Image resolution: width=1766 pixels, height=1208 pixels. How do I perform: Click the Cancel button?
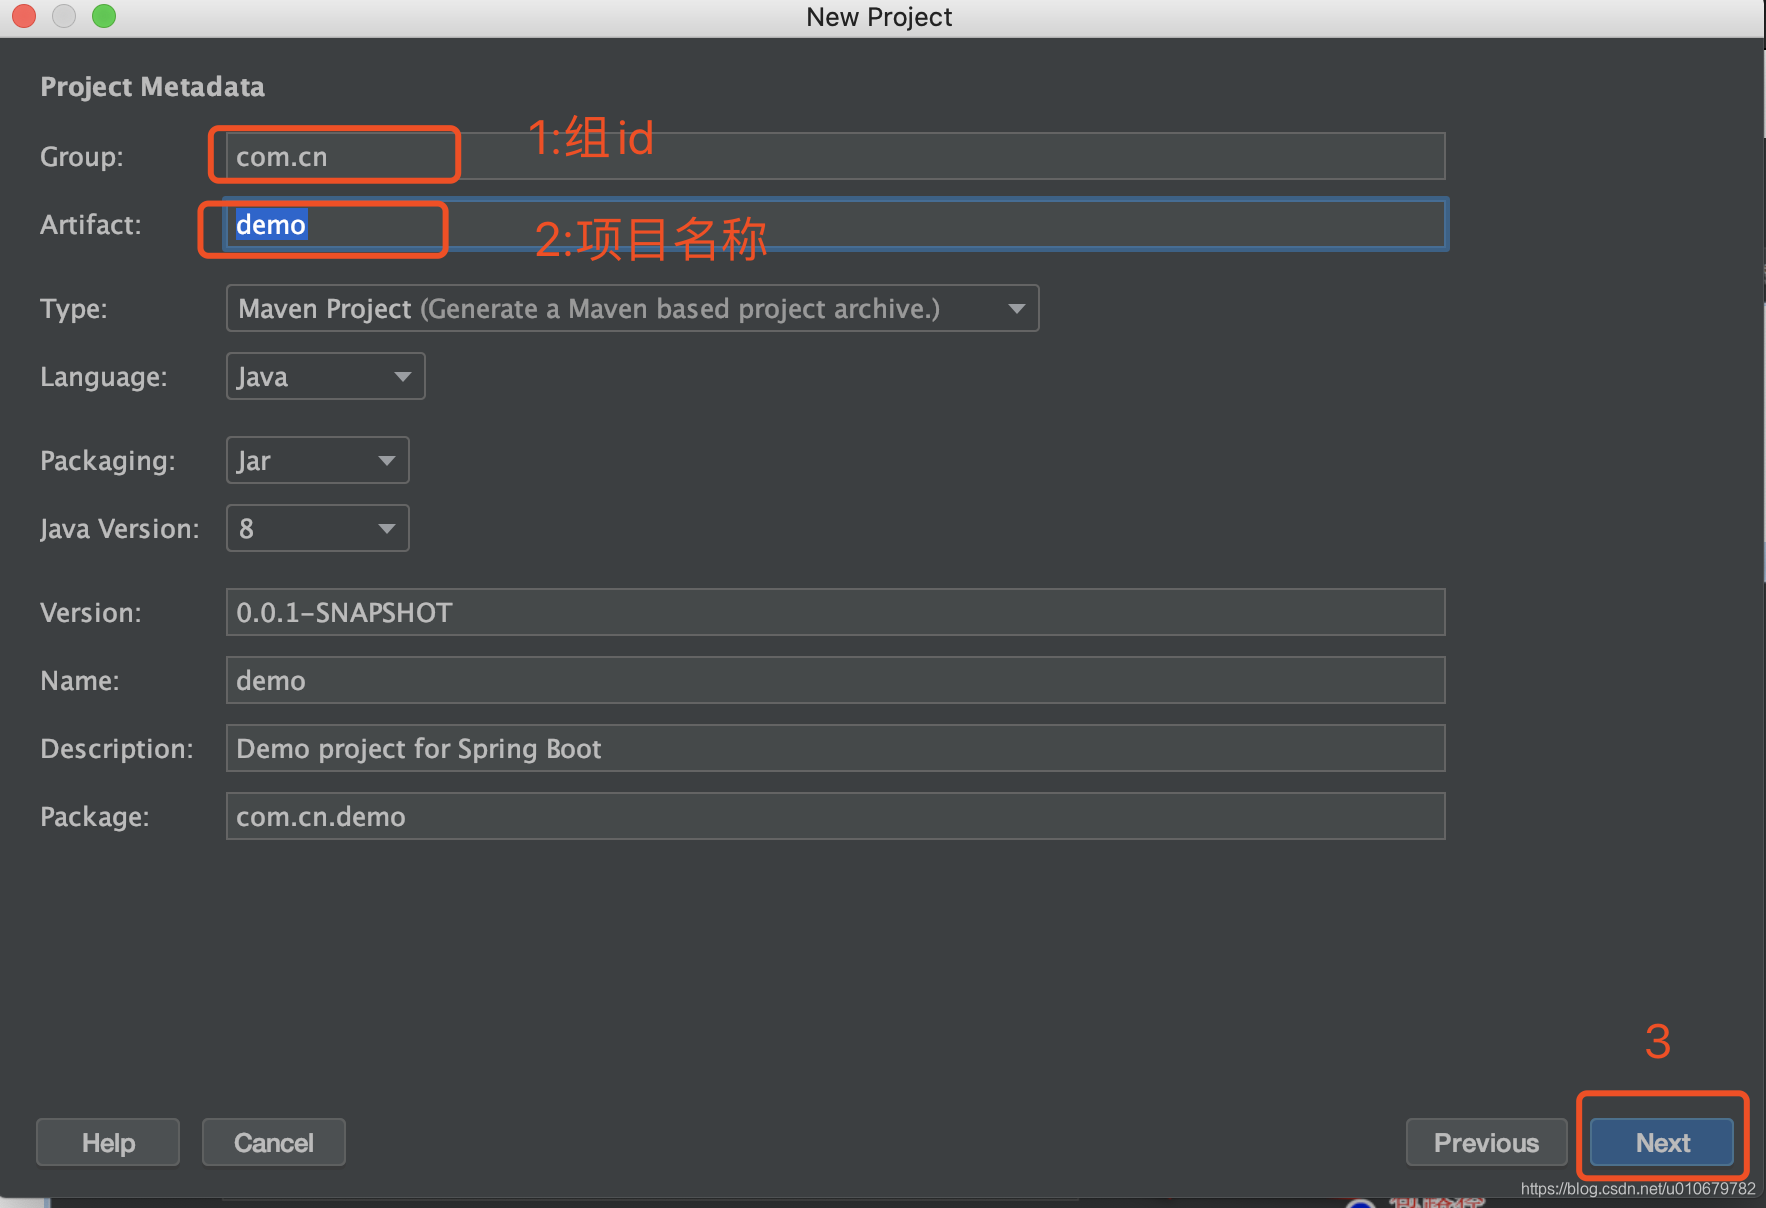pos(274,1142)
